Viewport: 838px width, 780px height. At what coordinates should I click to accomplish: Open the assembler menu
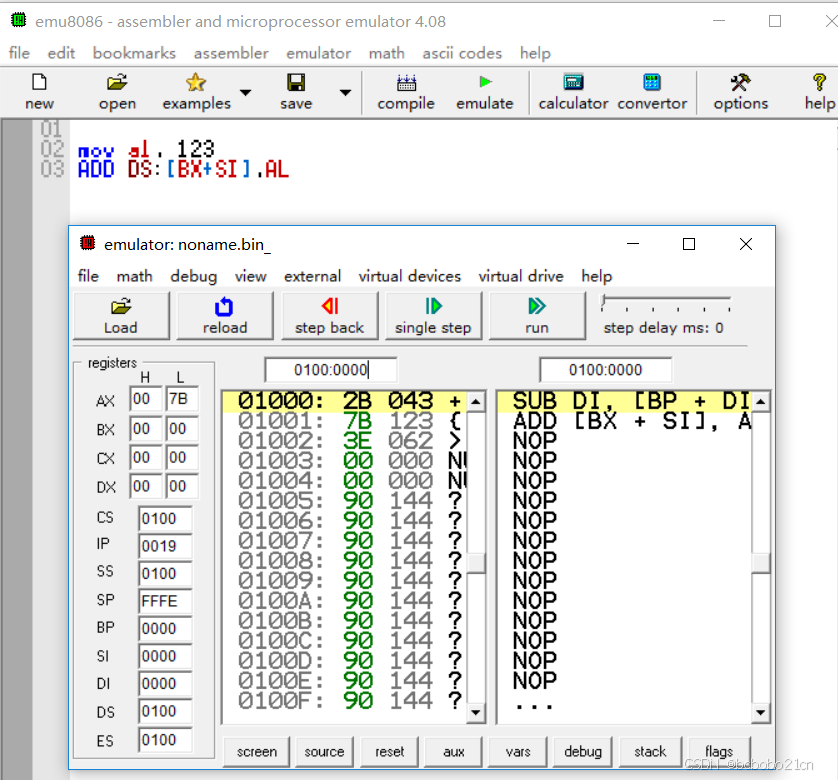231,53
